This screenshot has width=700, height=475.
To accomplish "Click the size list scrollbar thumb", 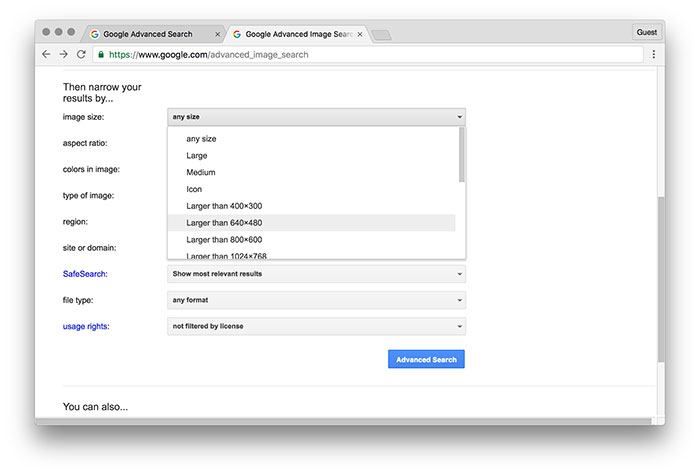I will 461,154.
